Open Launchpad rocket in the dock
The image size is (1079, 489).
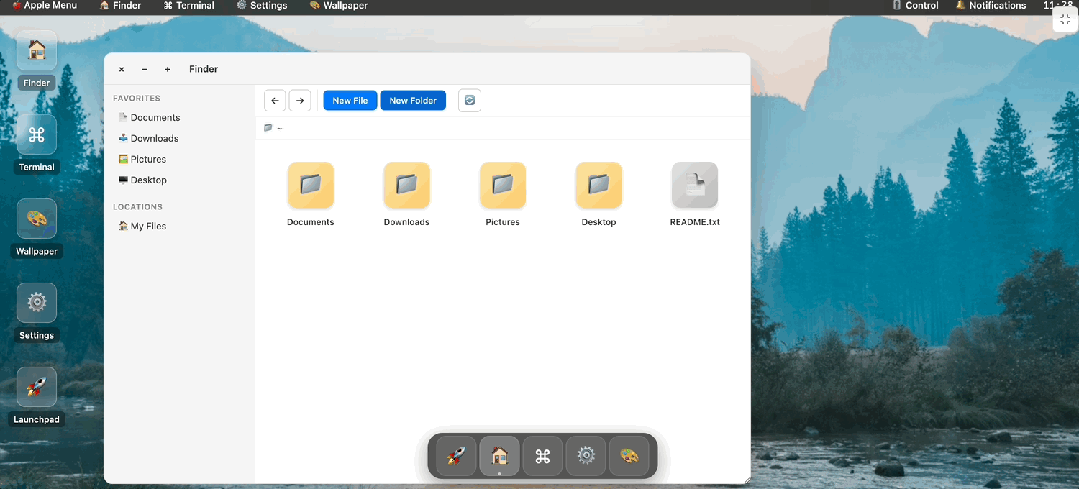point(456,456)
